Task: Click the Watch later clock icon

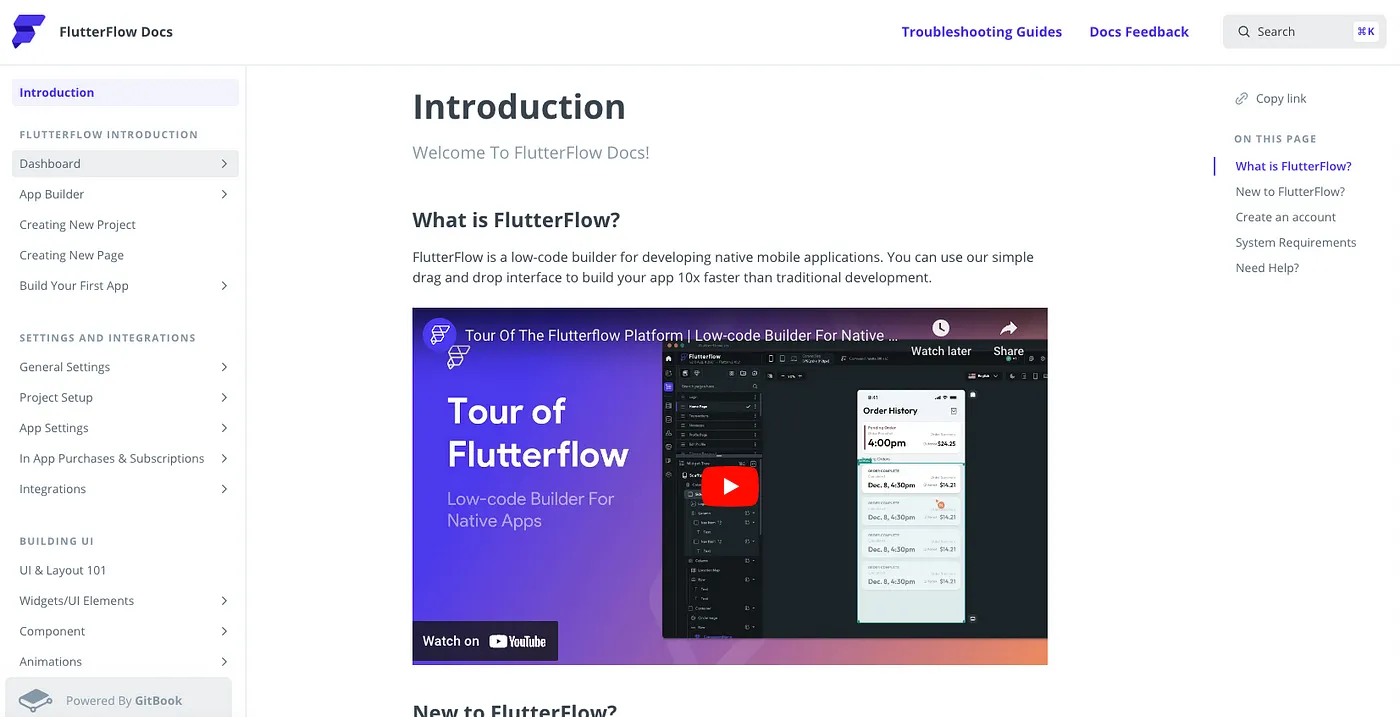Action: (x=940, y=329)
